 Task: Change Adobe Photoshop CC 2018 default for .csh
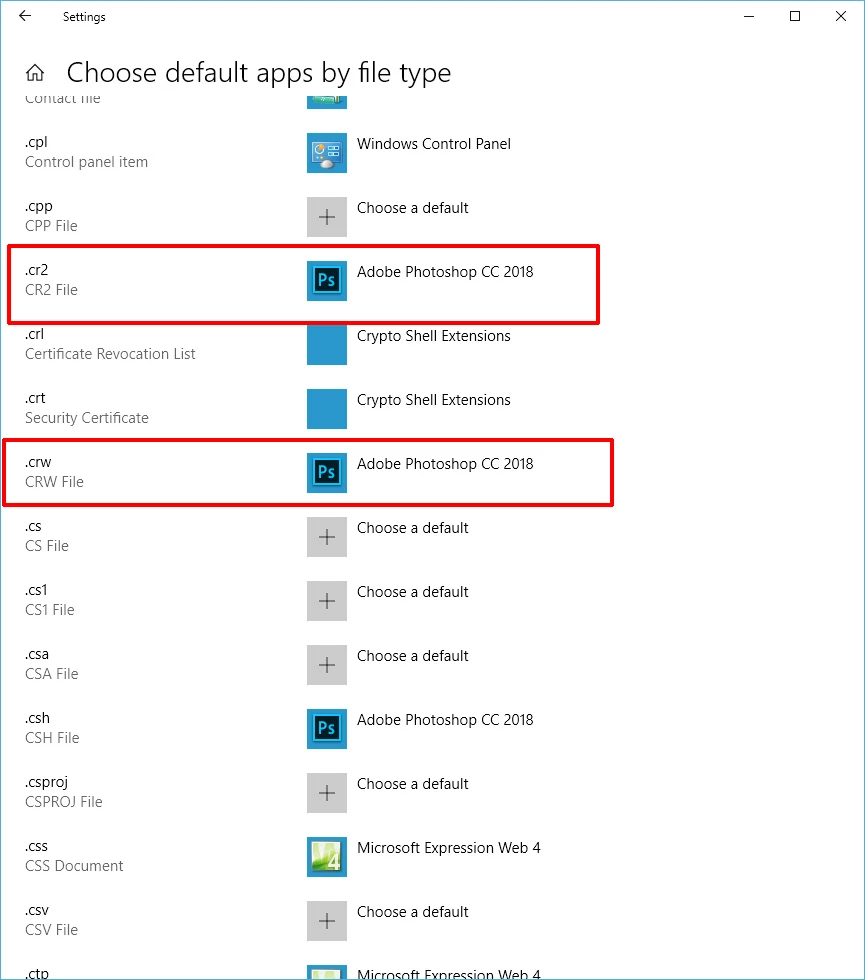pos(445,720)
